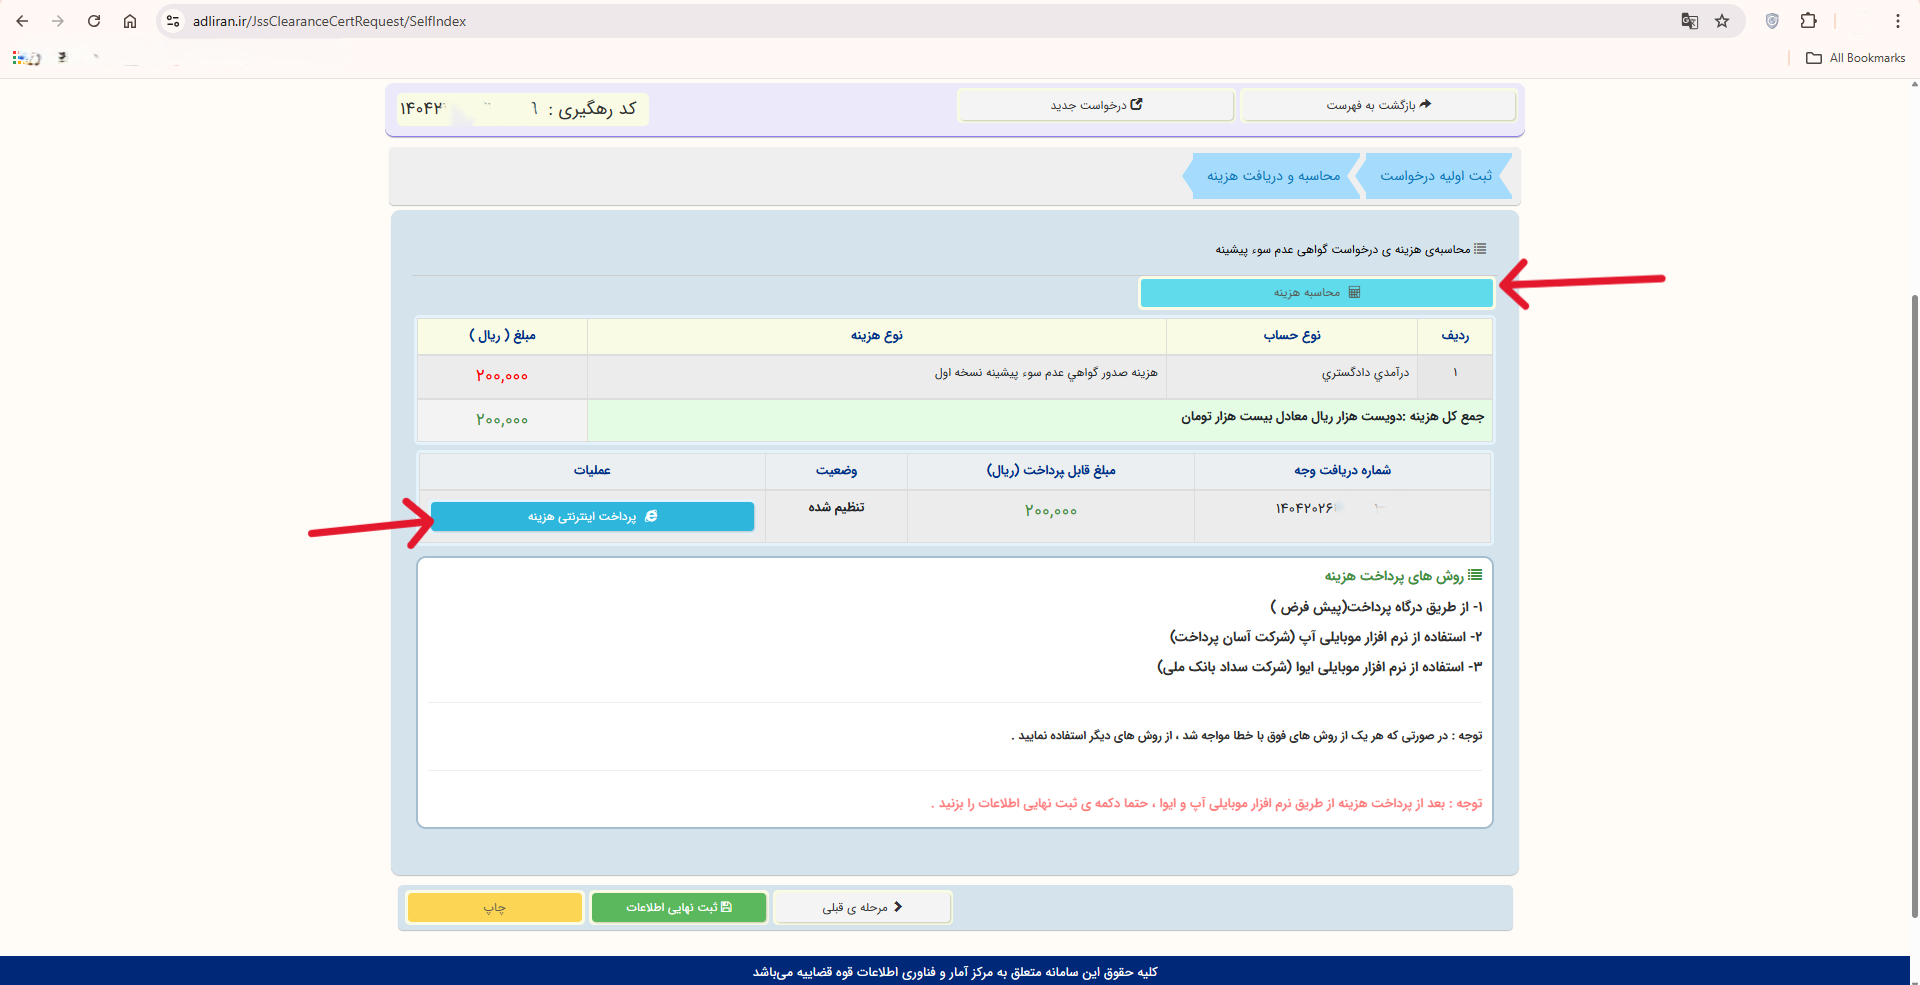
Task: Click the shield extension icon
Action: coord(1772,21)
